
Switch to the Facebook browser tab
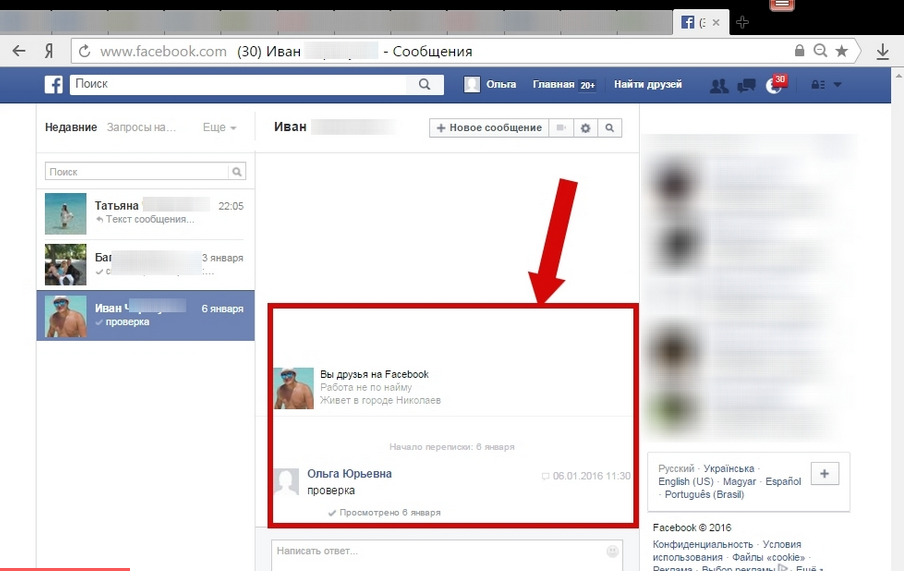699,22
